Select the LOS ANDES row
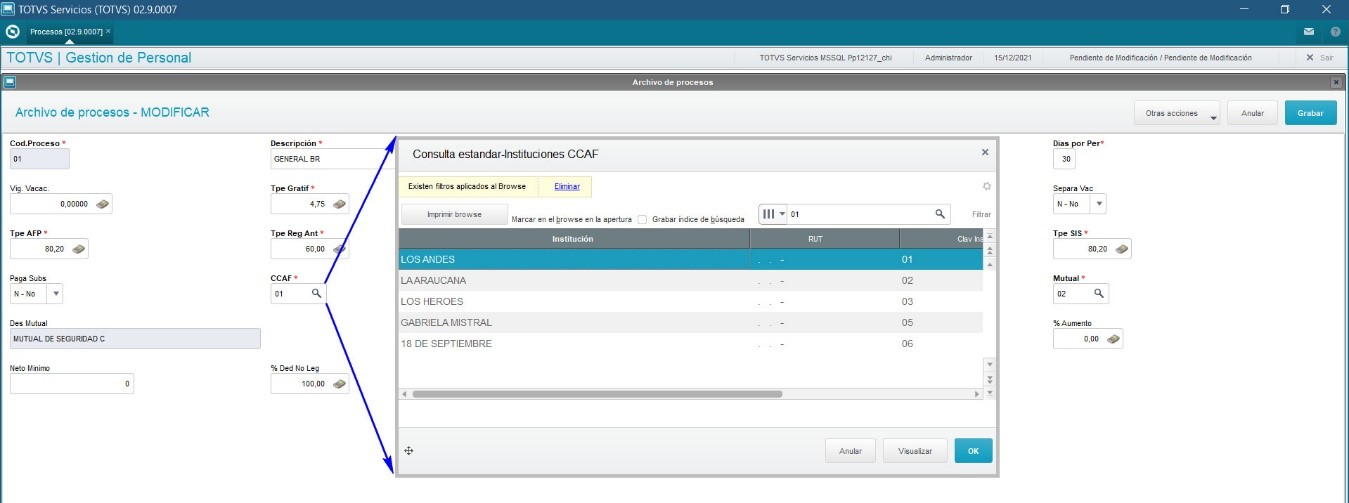 (690, 259)
